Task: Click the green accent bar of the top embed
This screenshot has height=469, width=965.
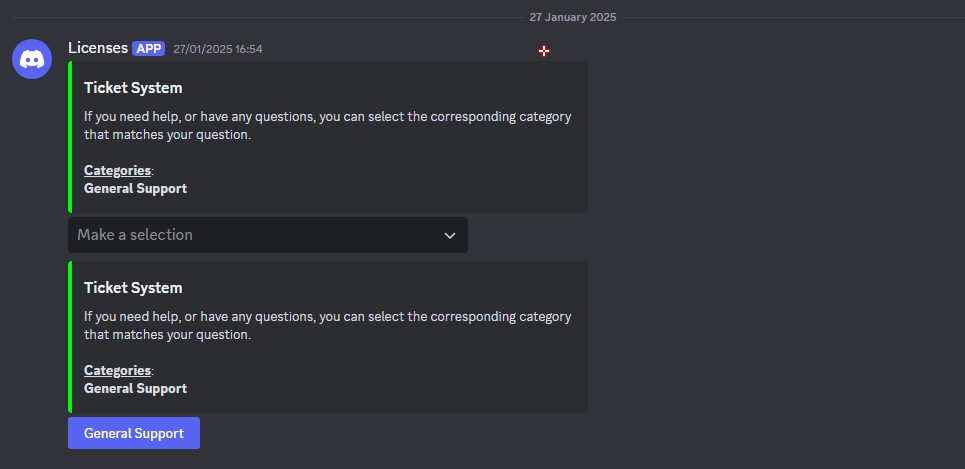Action: pyautogui.click(x=70, y=137)
